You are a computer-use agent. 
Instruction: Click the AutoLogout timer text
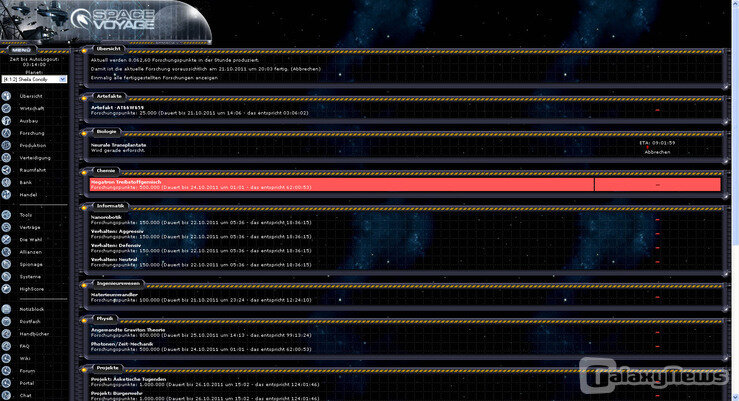click(34, 62)
